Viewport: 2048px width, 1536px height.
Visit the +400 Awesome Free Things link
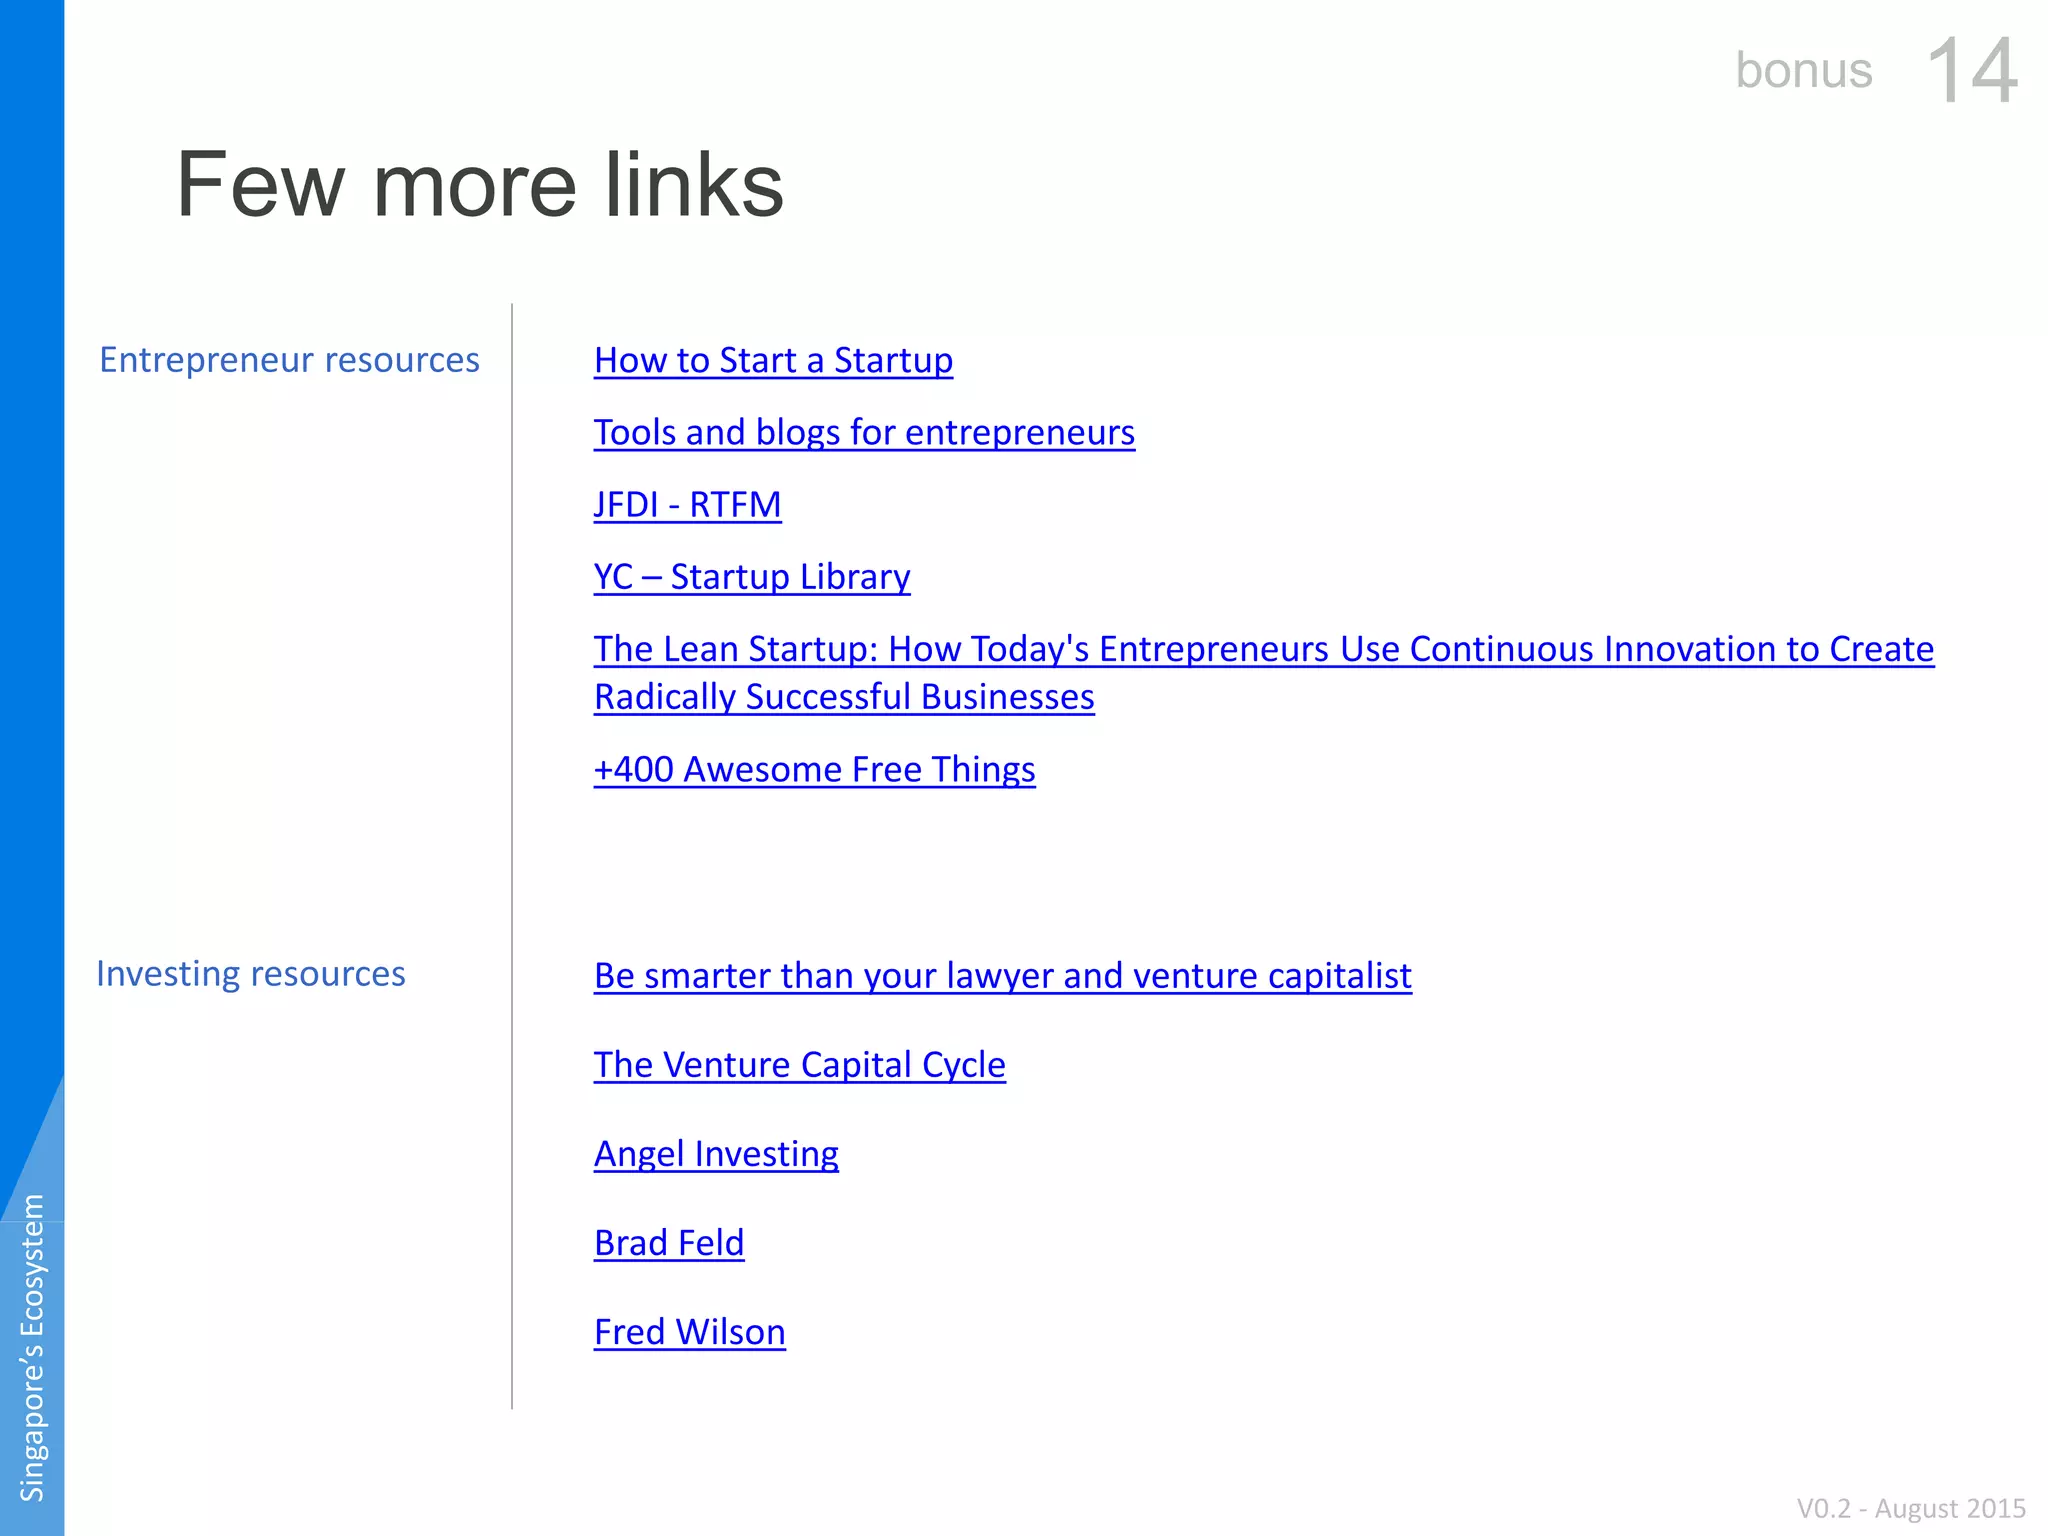tap(814, 769)
